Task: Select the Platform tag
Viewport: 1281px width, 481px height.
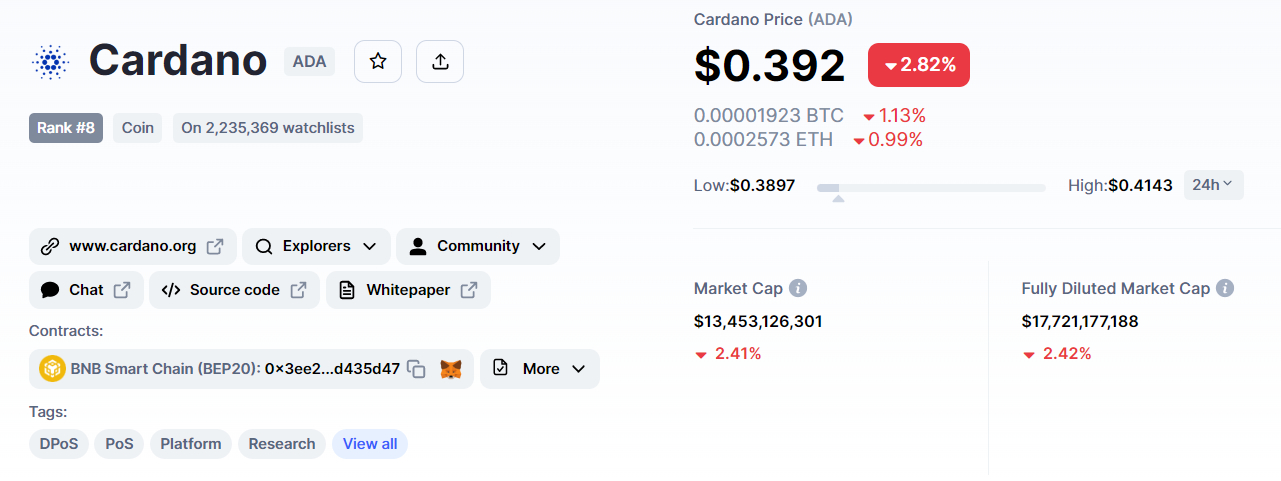Action: [x=191, y=444]
